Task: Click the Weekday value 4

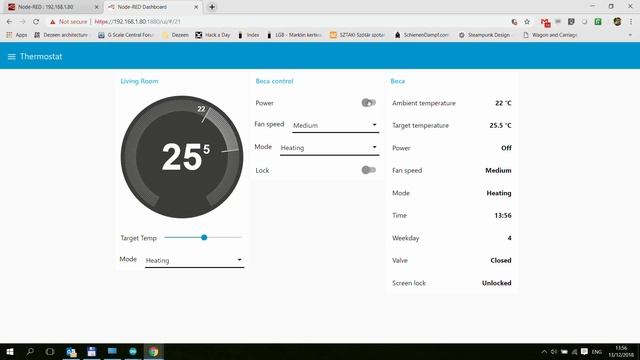Action: pyautogui.click(x=509, y=238)
